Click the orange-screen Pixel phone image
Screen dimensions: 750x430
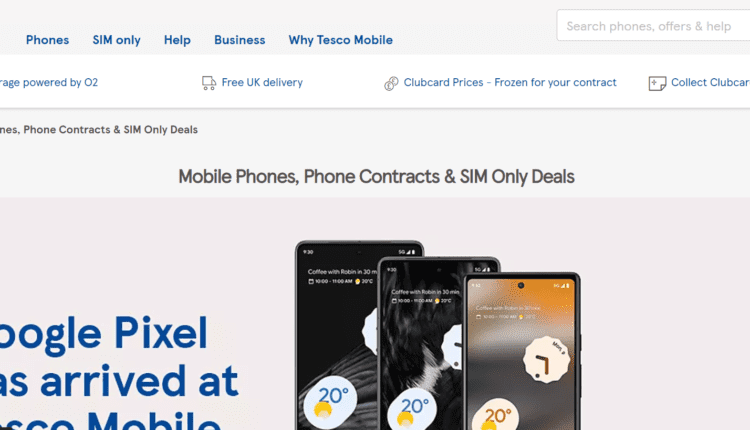[521, 351]
